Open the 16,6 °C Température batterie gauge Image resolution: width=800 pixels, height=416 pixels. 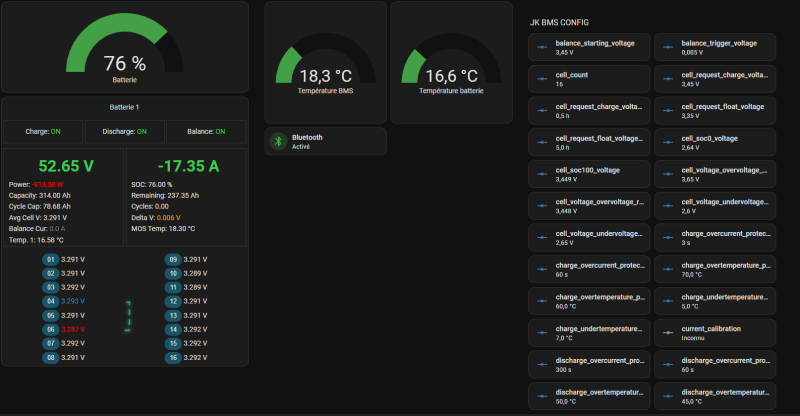[452, 62]
